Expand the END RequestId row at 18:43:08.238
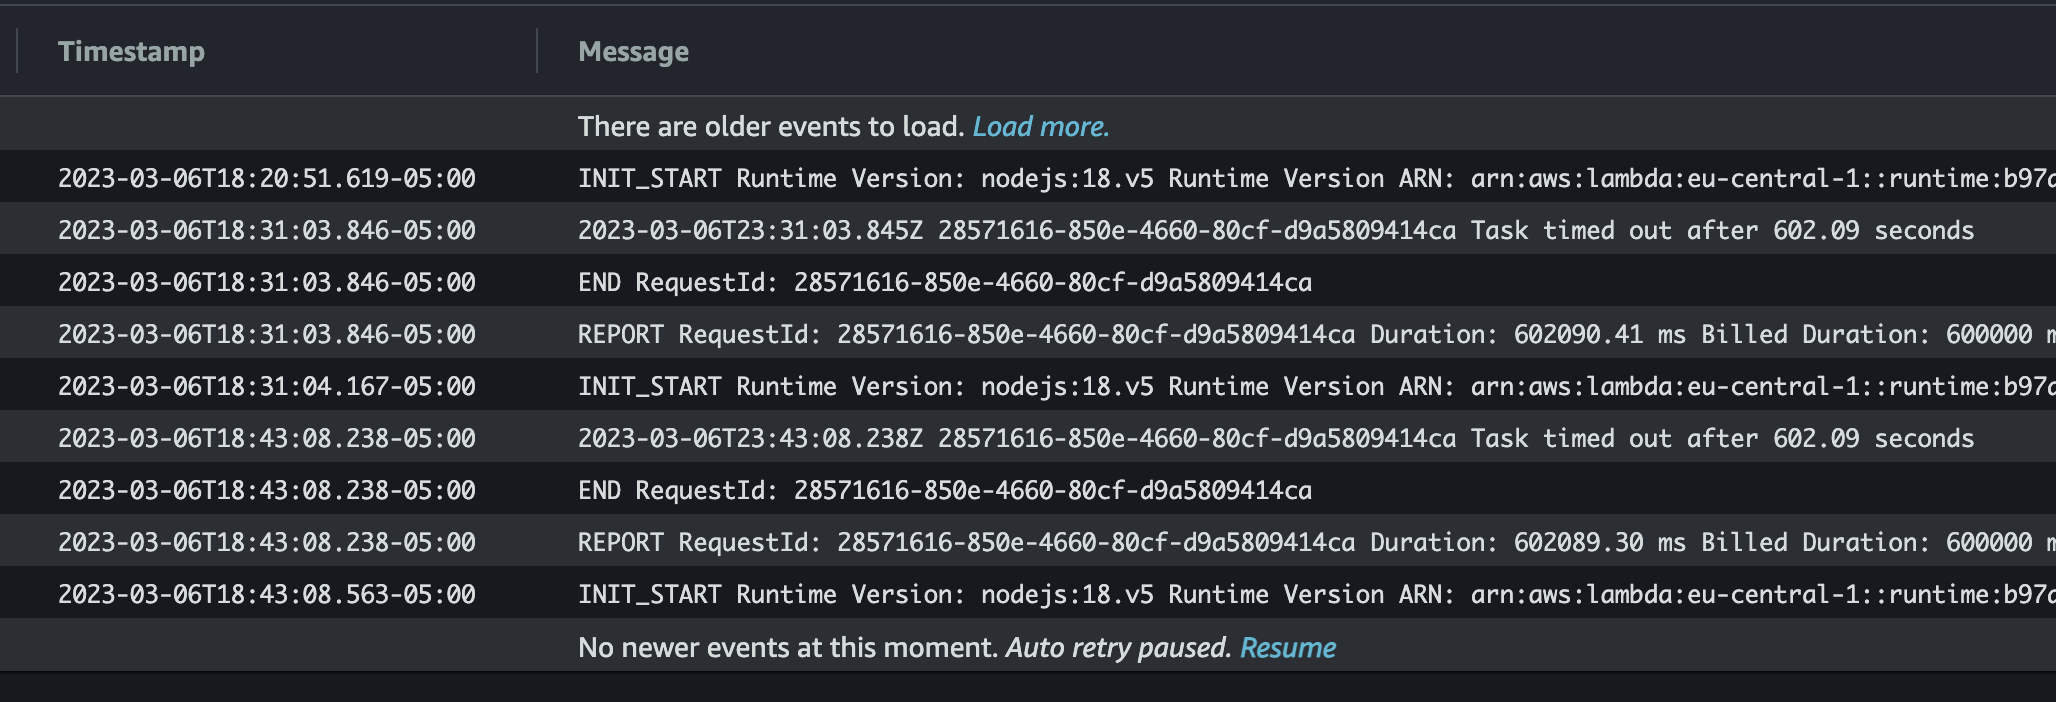This screenshot has height=702, width=2056. 900,490
